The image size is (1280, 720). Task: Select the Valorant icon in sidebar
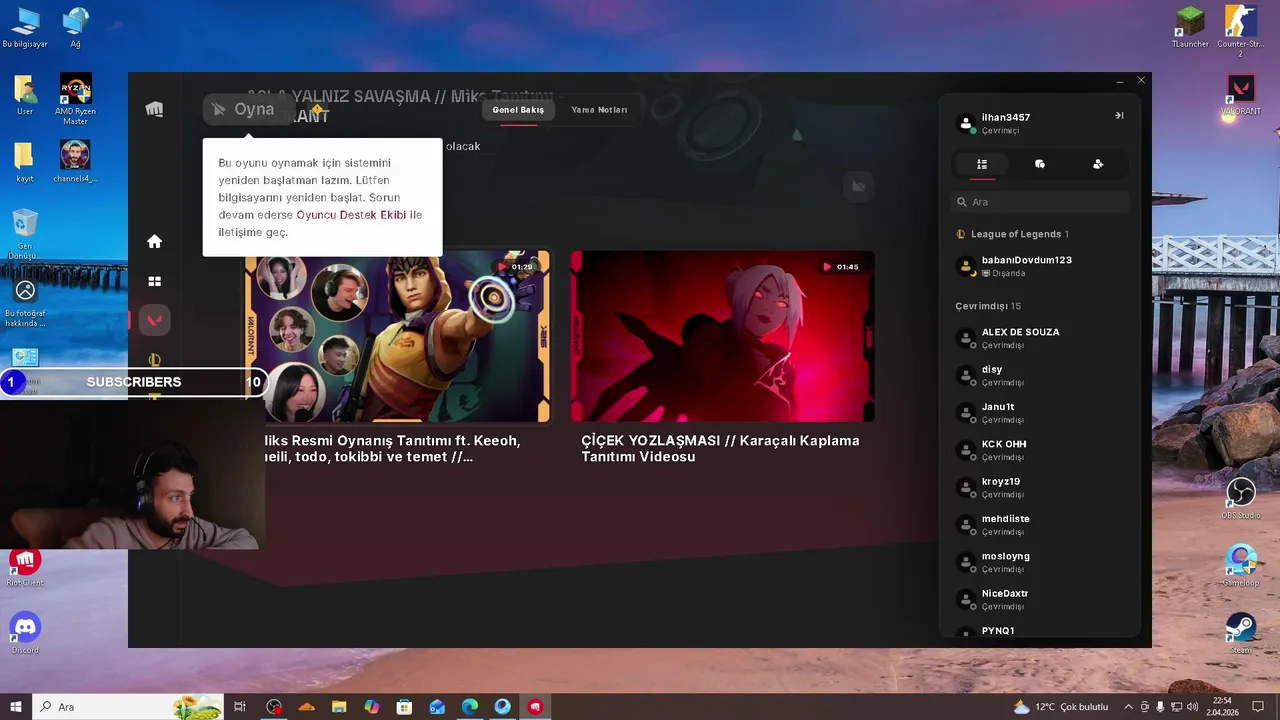coord(154,320)
